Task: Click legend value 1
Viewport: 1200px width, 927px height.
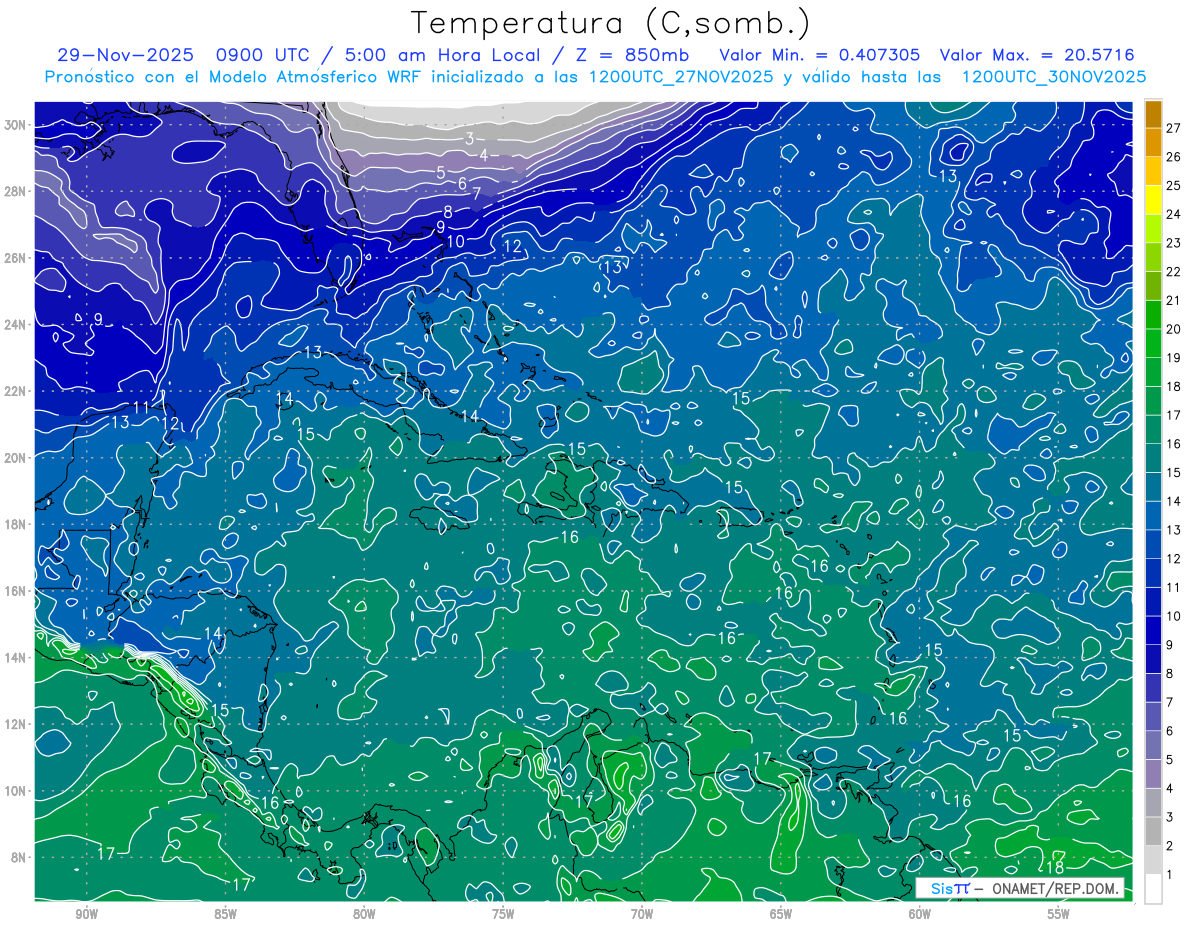Action: click(1170, 875)
